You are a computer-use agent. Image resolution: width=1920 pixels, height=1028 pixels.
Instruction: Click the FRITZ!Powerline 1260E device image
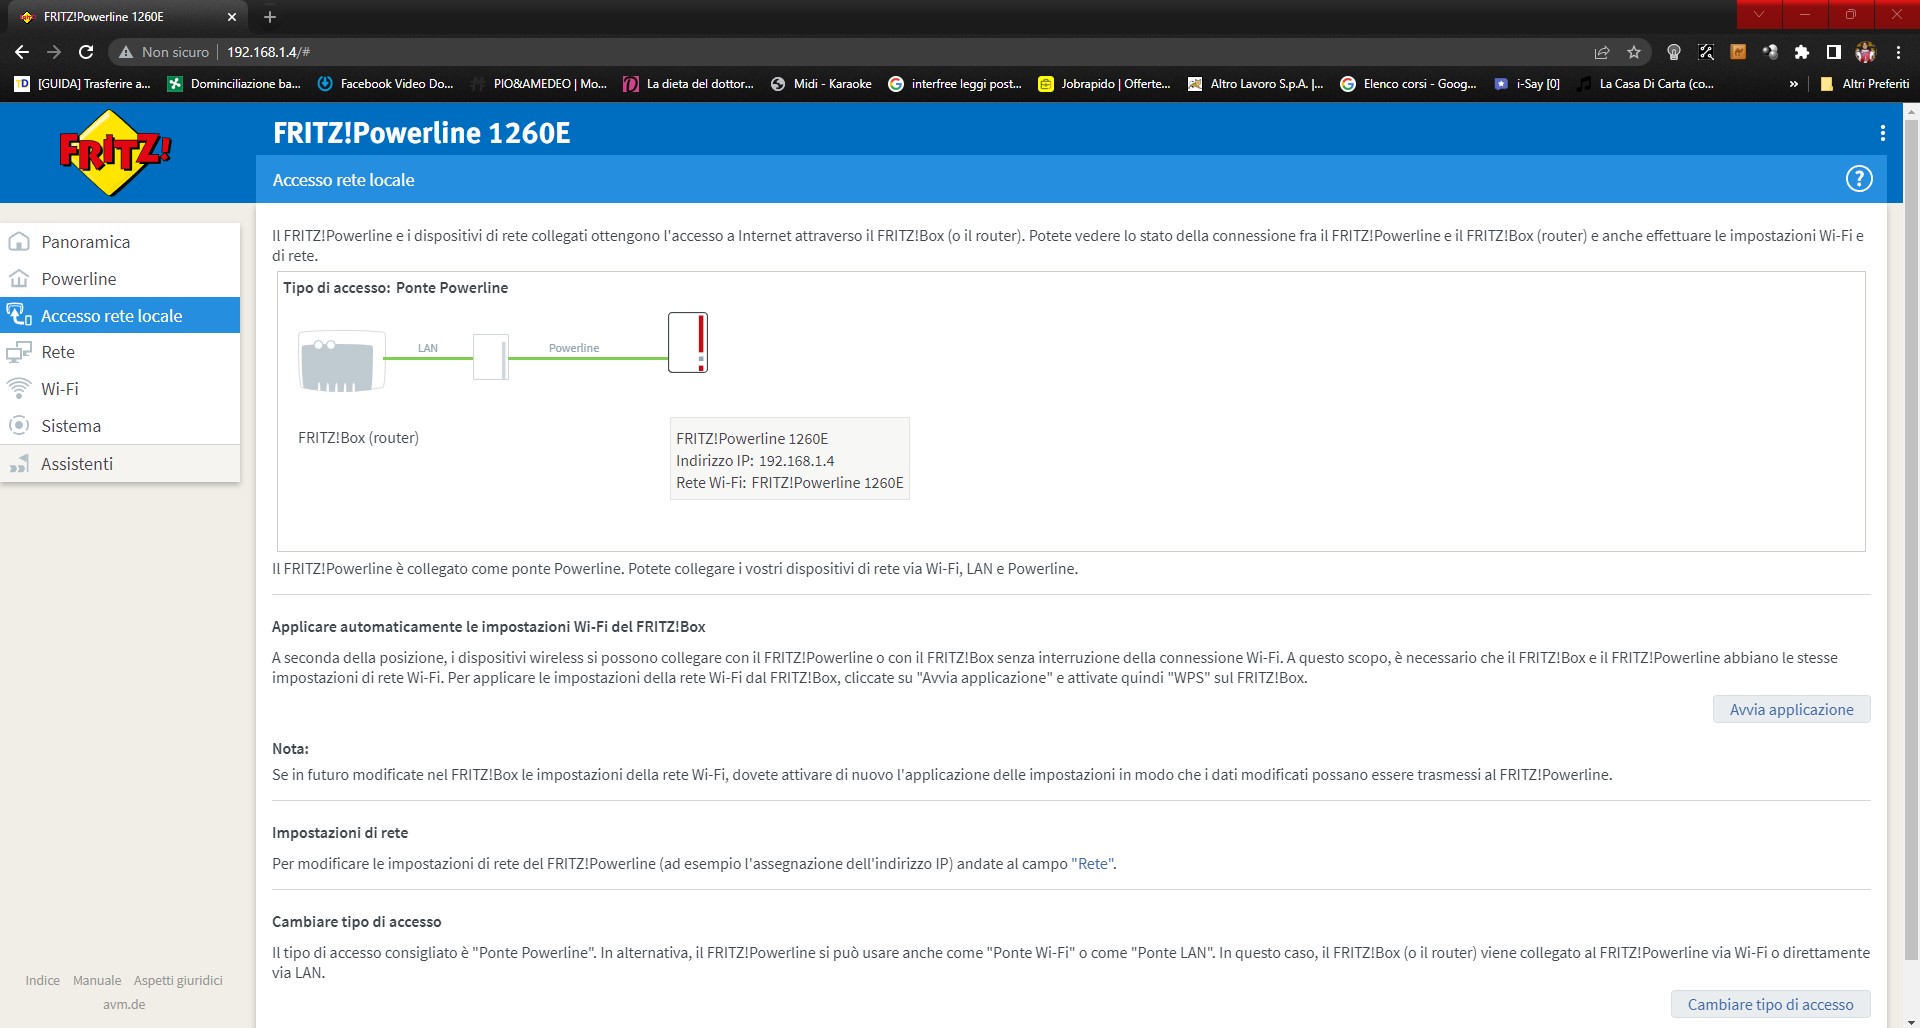[x=688, y=342]
